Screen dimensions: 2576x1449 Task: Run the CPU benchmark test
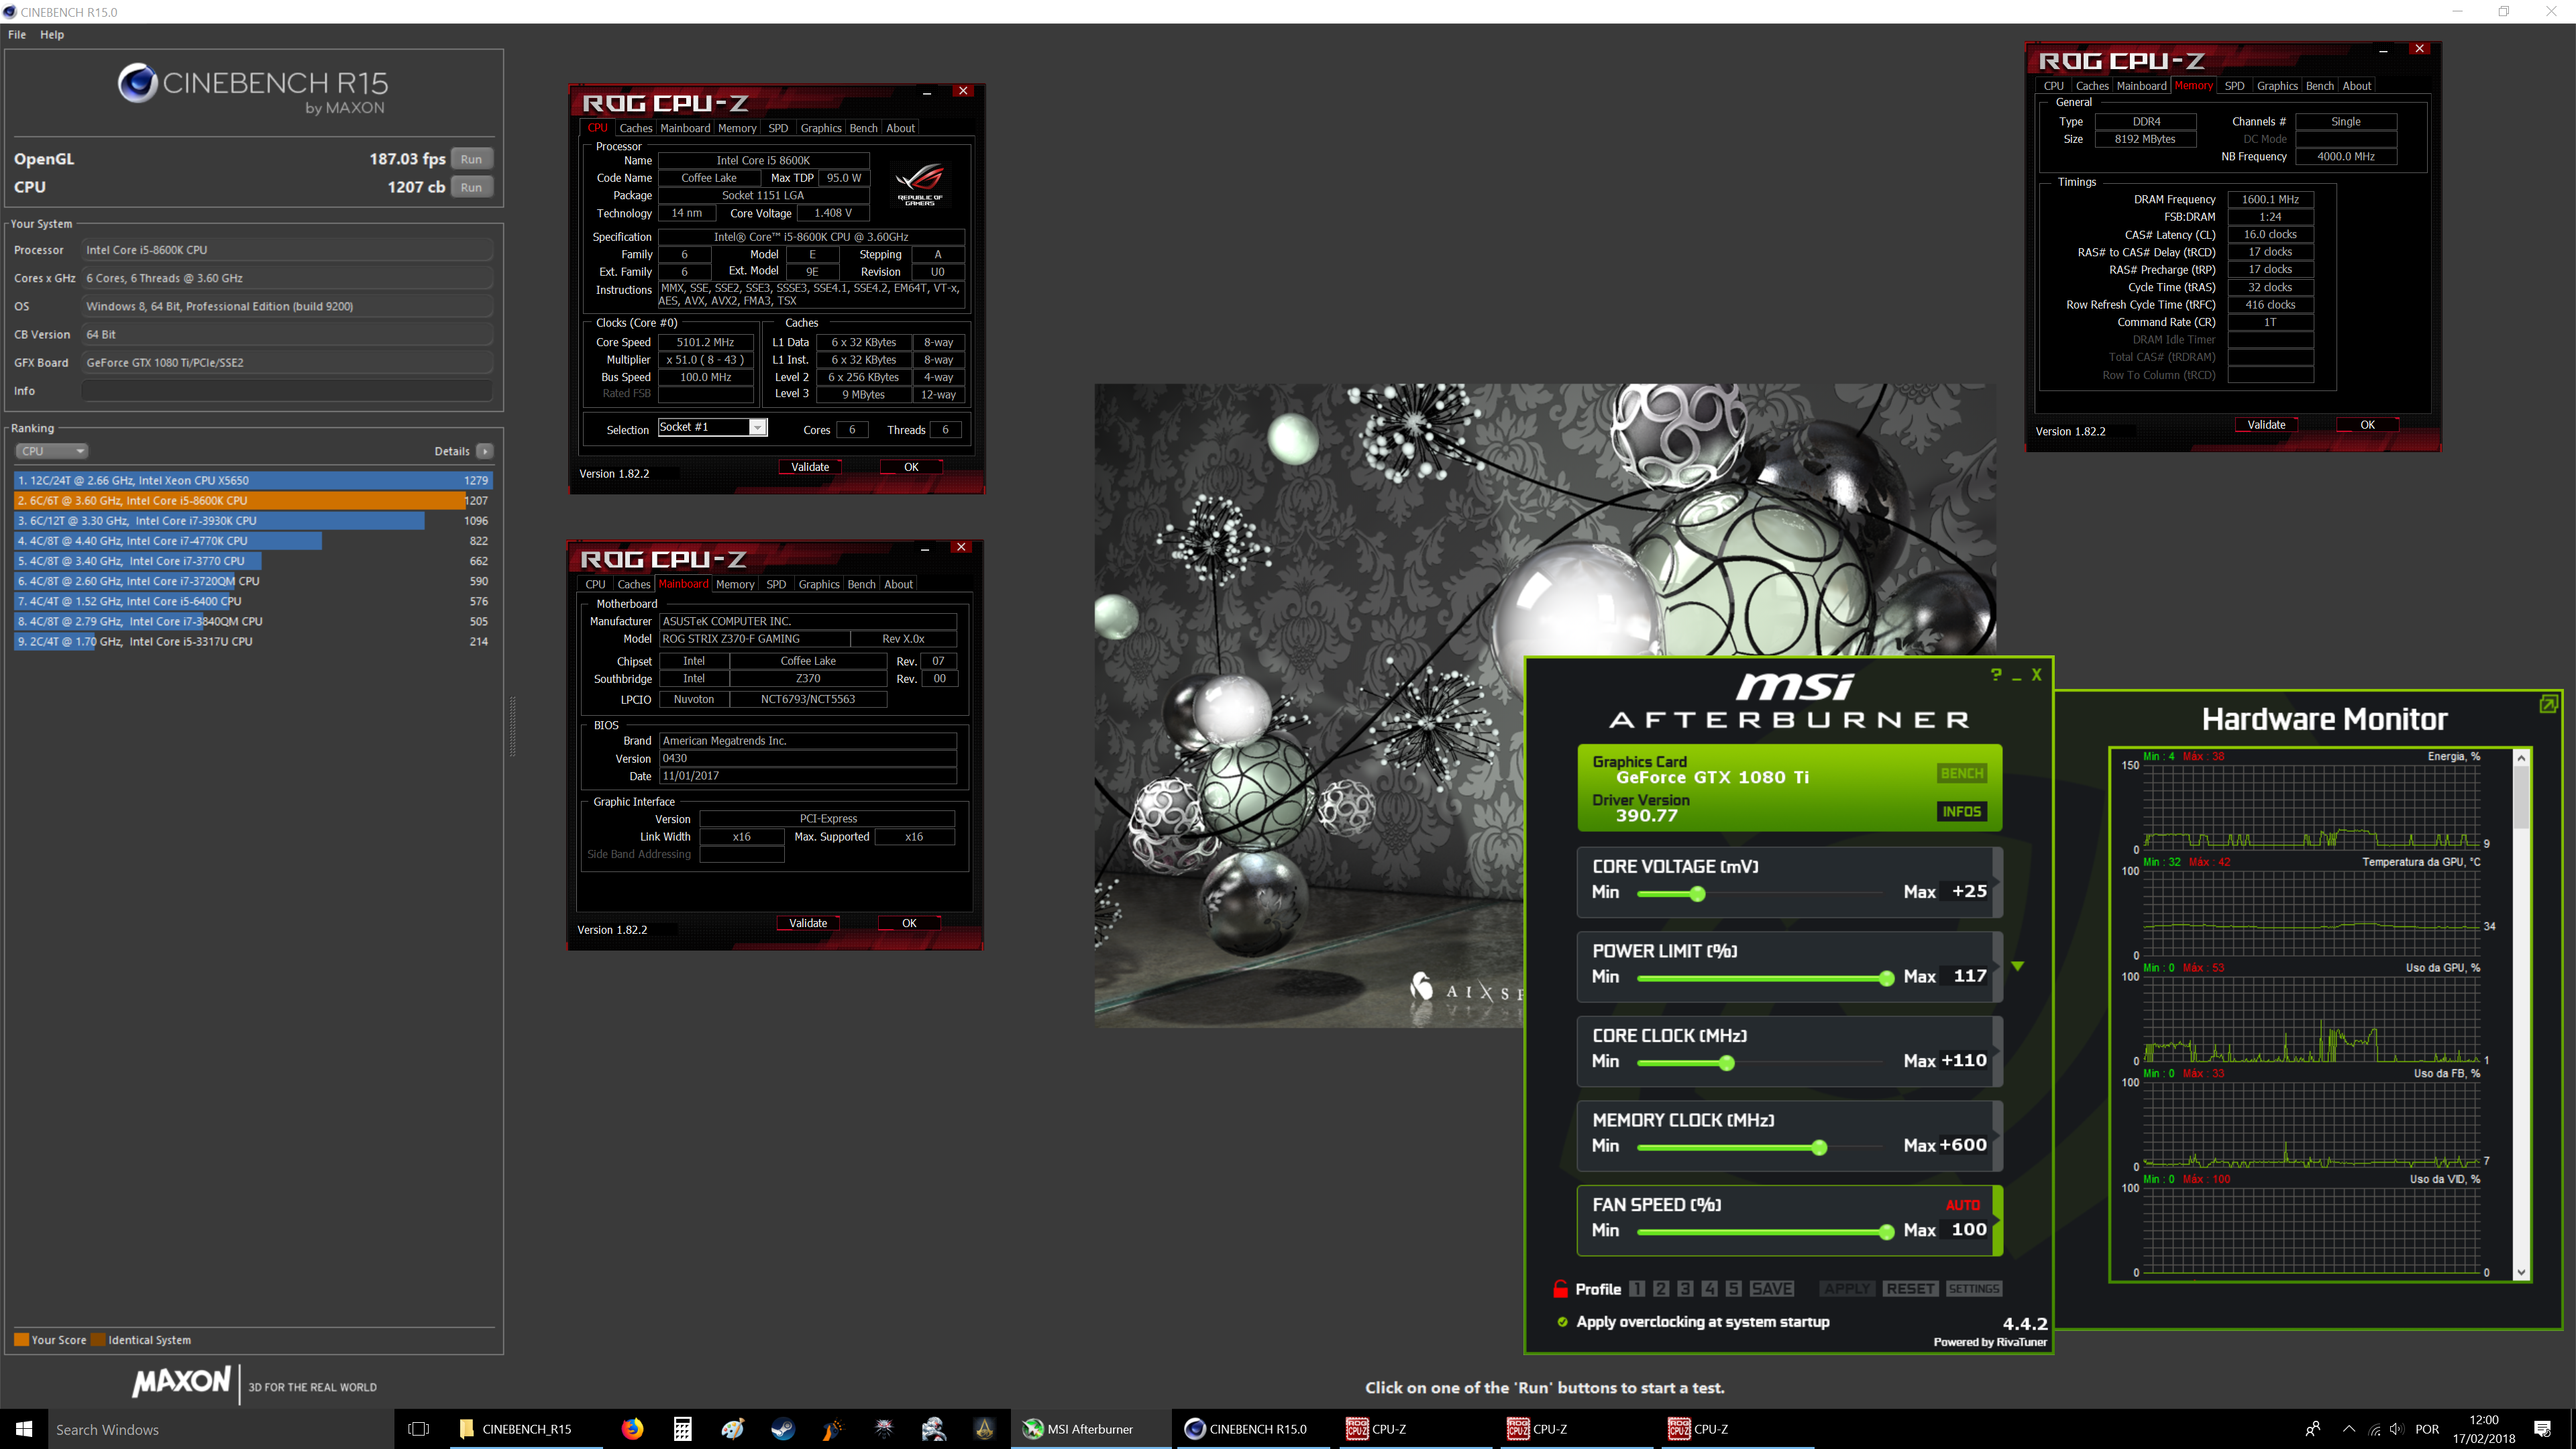pyautogui.click(x=471, y=187)
